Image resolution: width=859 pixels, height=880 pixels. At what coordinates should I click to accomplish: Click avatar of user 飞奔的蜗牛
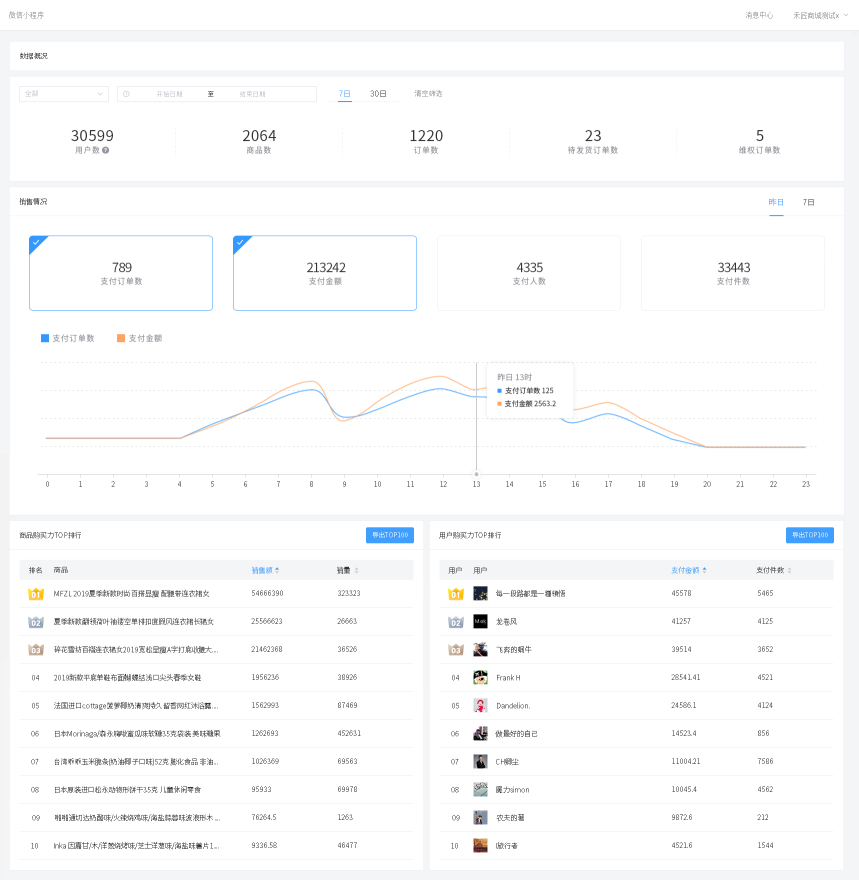[480, 649]
